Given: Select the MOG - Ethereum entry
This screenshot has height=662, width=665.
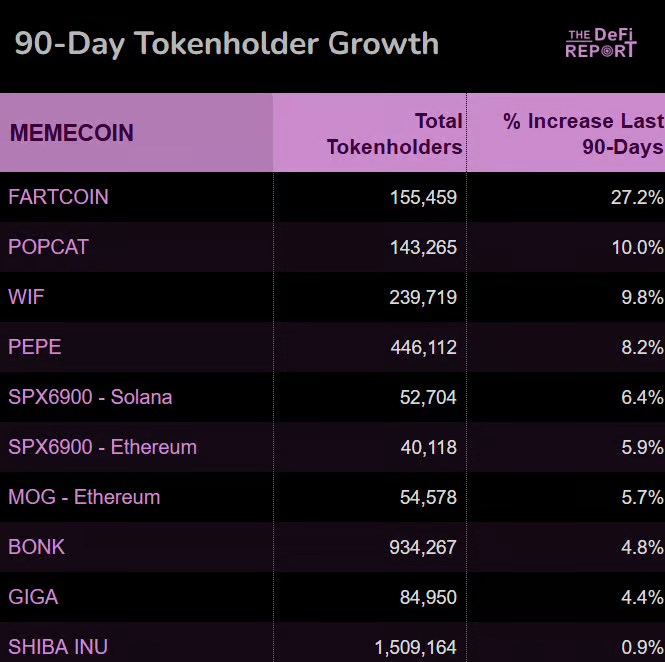Looking at the screenshot, I should click(84, 497).
